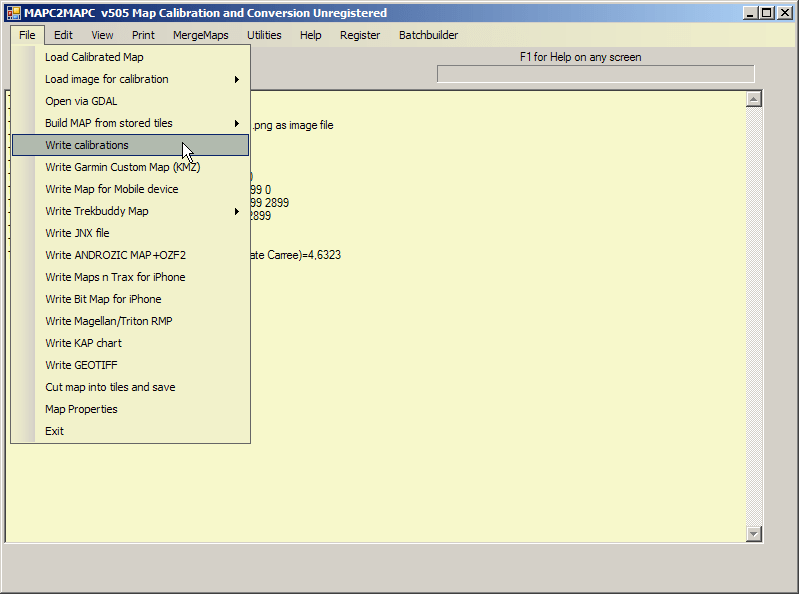This screenshot has height=594, width=799.
Task: Choose Write calibrations
Action: click(x=130, y=145)
